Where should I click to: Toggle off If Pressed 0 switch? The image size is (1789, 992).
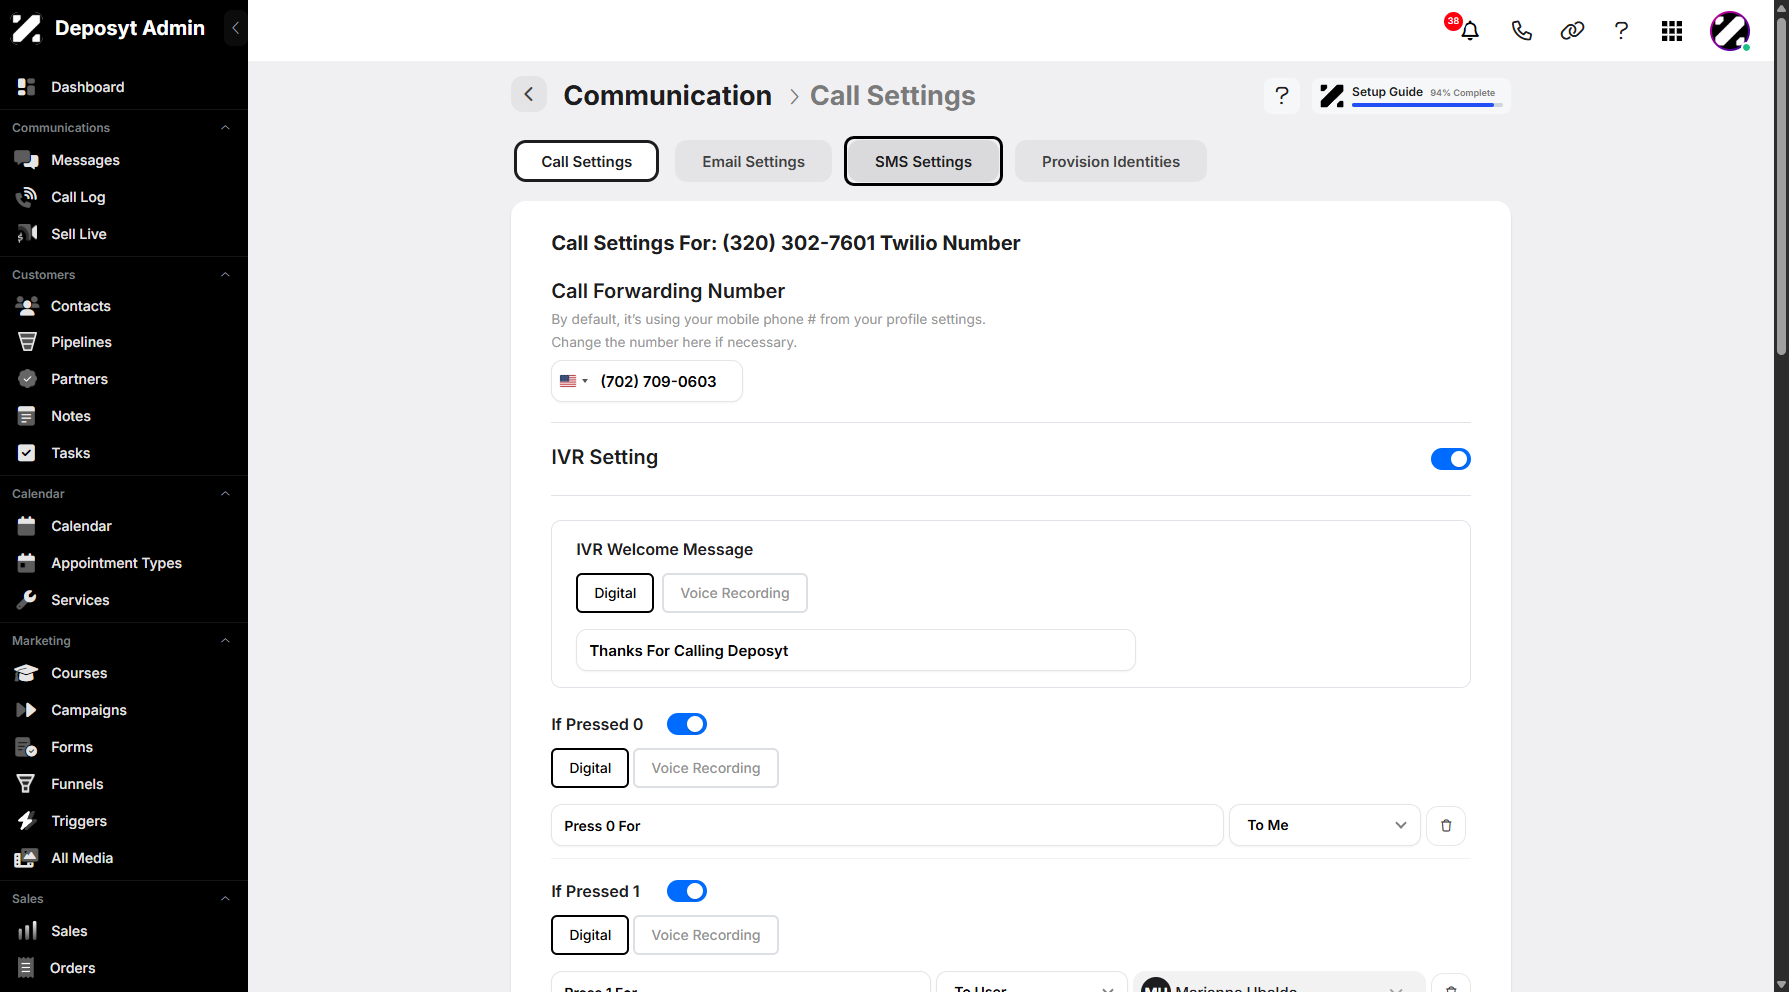point(687,724)
